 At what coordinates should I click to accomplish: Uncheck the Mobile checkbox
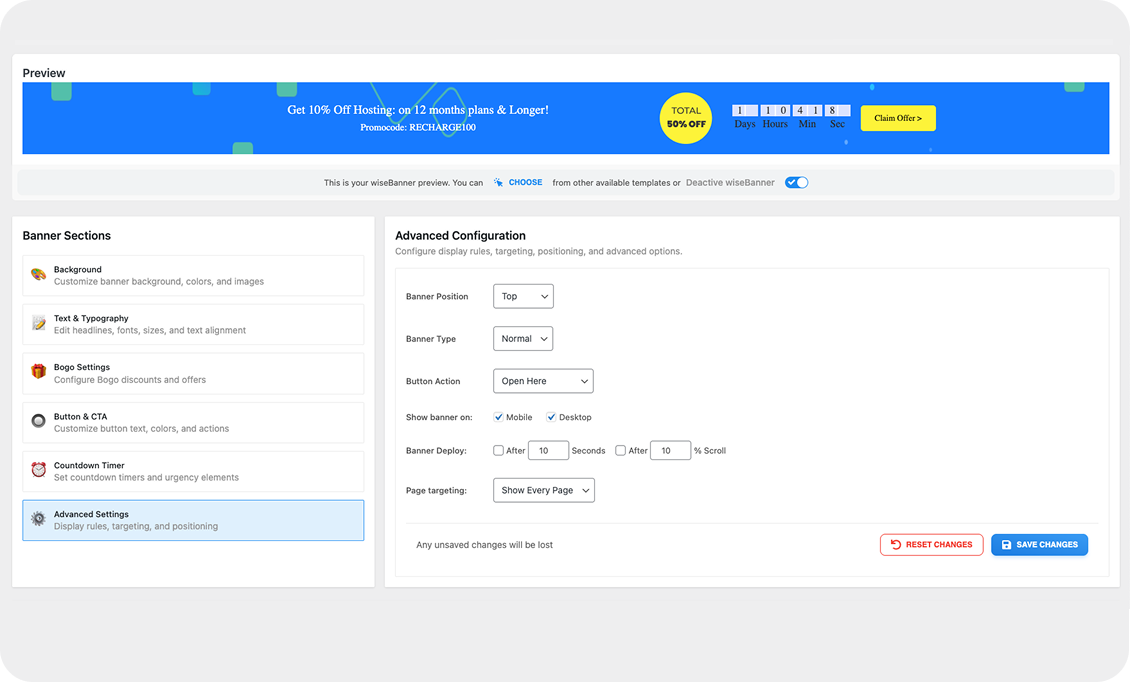coord(498,417)
